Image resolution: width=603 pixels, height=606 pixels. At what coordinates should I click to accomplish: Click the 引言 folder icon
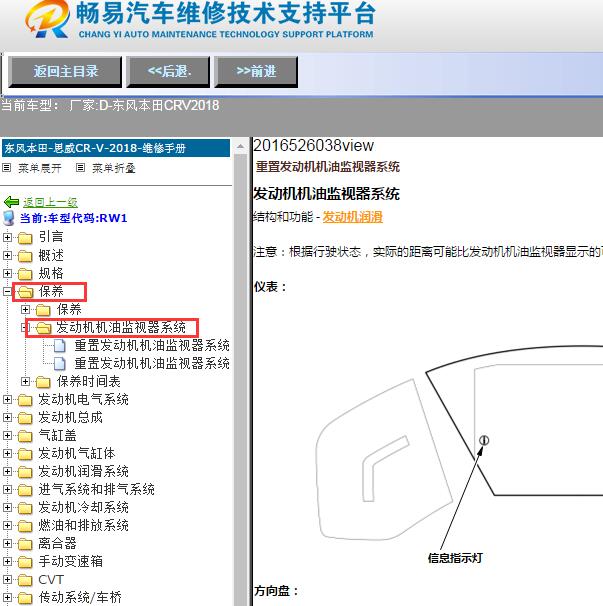[x=26, y=238]
